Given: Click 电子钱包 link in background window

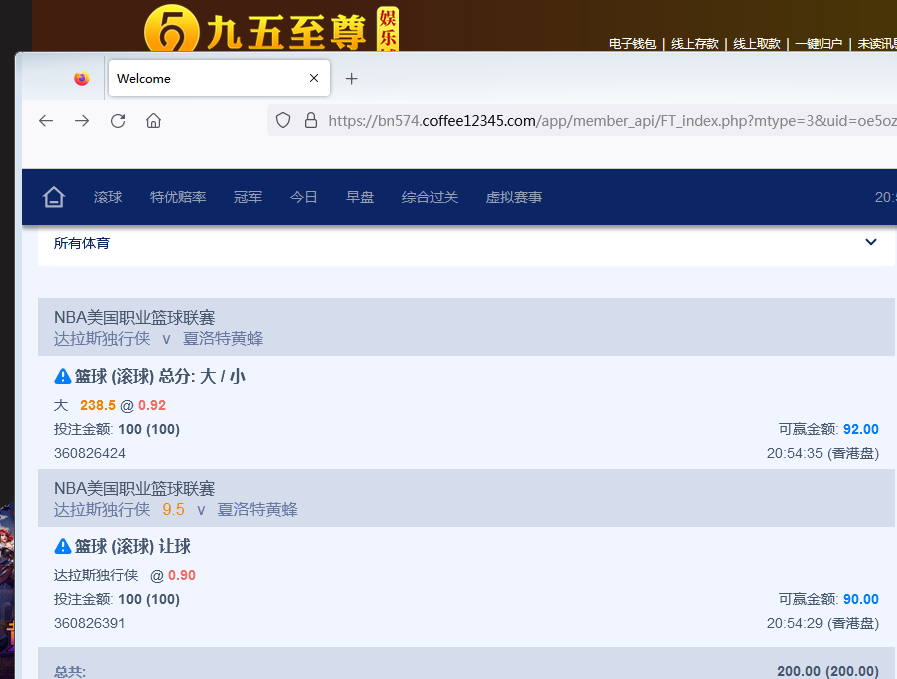Looking at the screenshot, I should (632, 44).
